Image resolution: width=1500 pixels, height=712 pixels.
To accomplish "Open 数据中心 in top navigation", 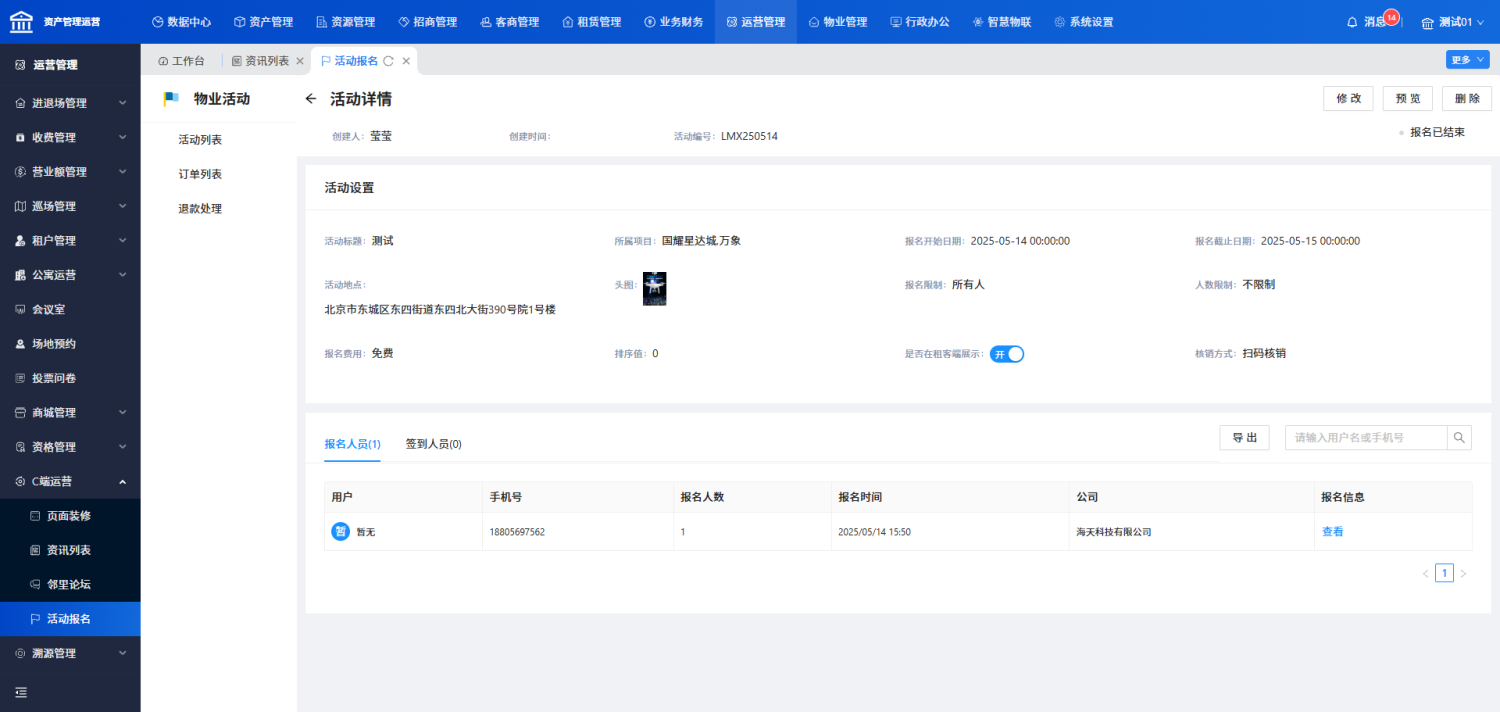I will pos(181,22).
